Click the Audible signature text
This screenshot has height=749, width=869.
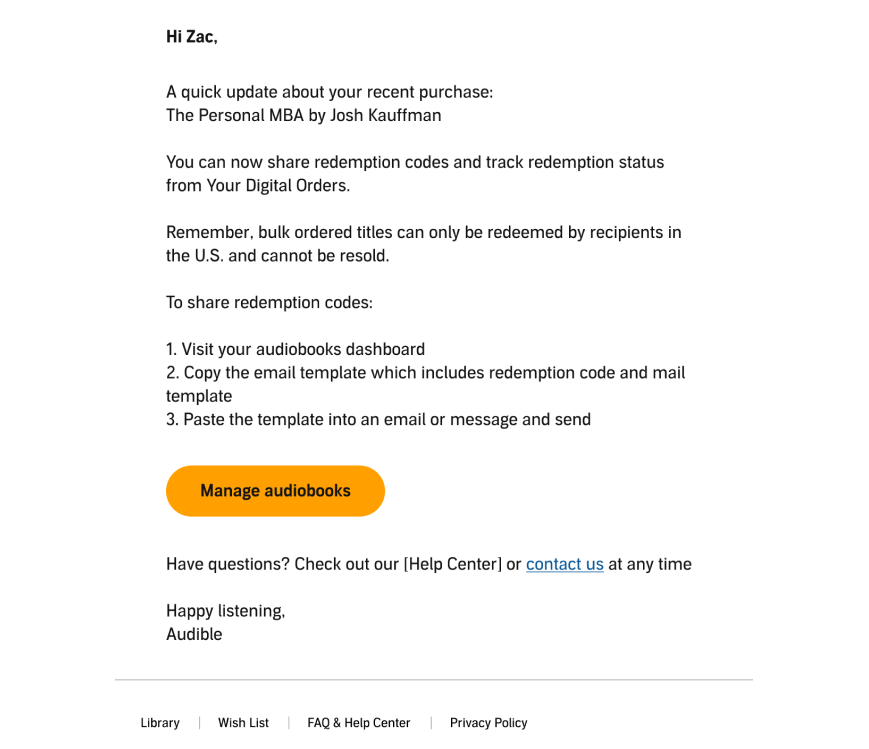(194, 634)
